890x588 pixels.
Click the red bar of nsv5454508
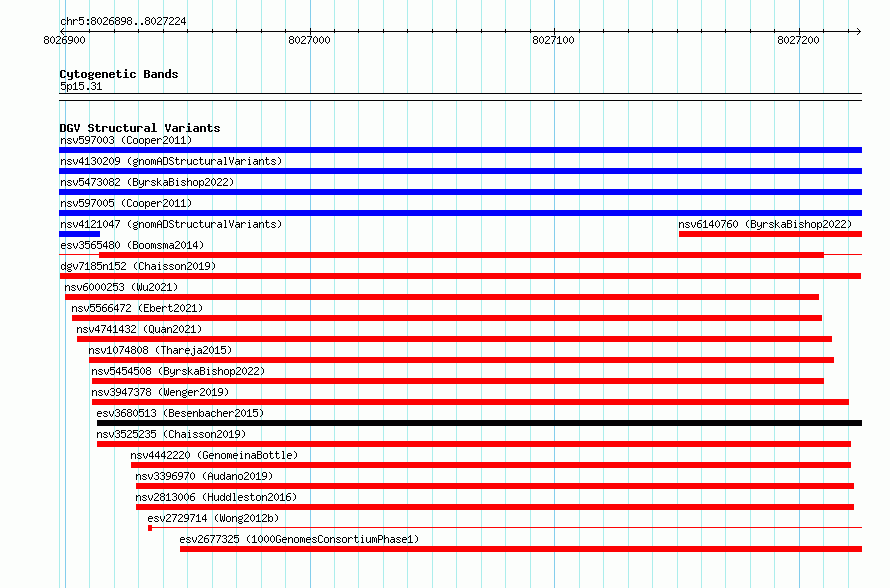(x=457, y=381)
